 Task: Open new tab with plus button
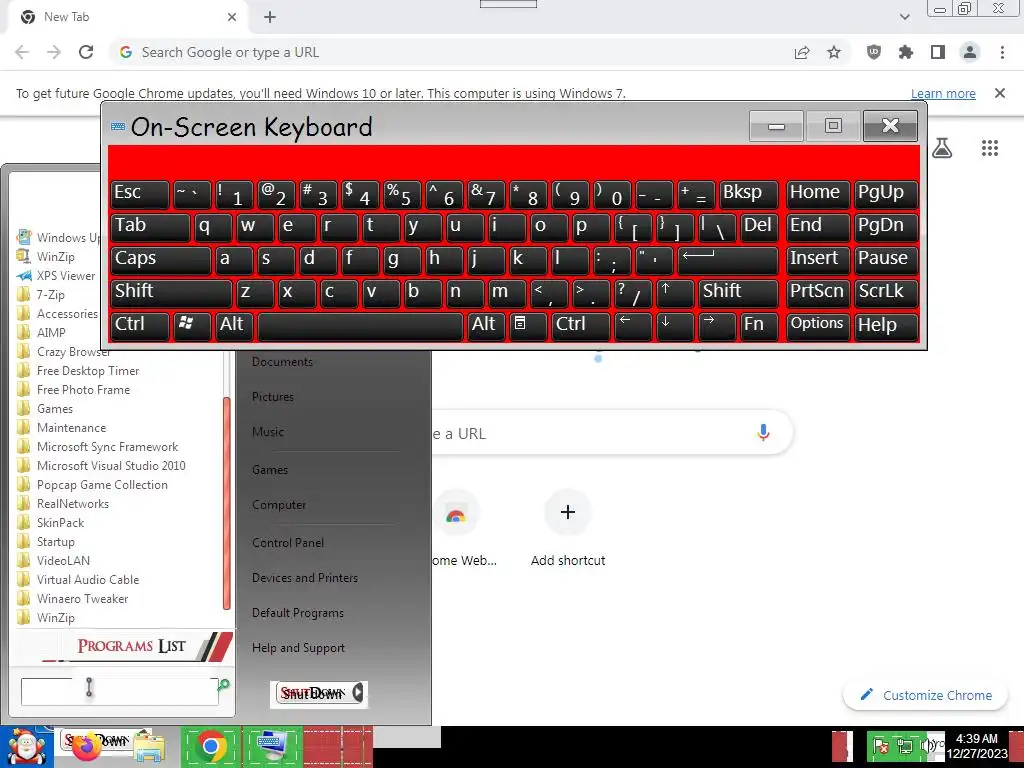coord(270,17)
